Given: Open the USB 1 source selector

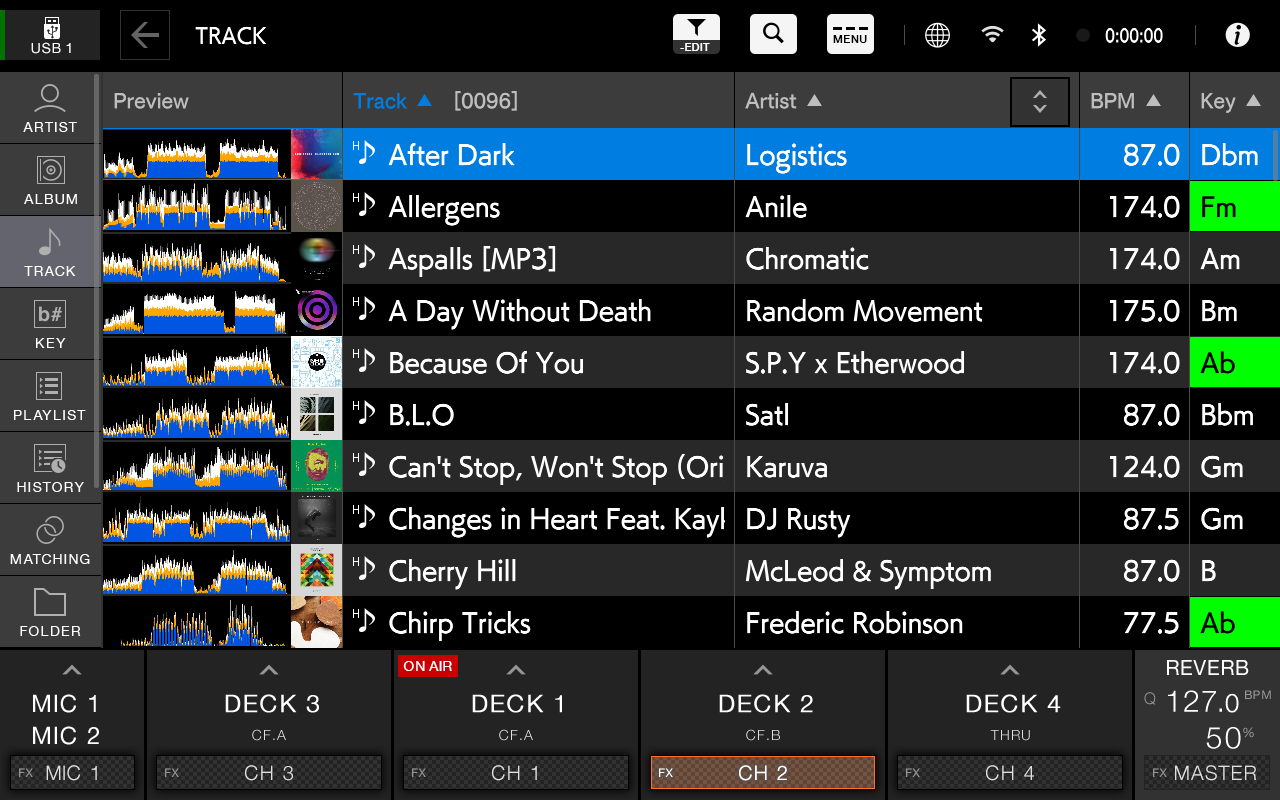Looking at the screenshot, I should coord(52,35).
